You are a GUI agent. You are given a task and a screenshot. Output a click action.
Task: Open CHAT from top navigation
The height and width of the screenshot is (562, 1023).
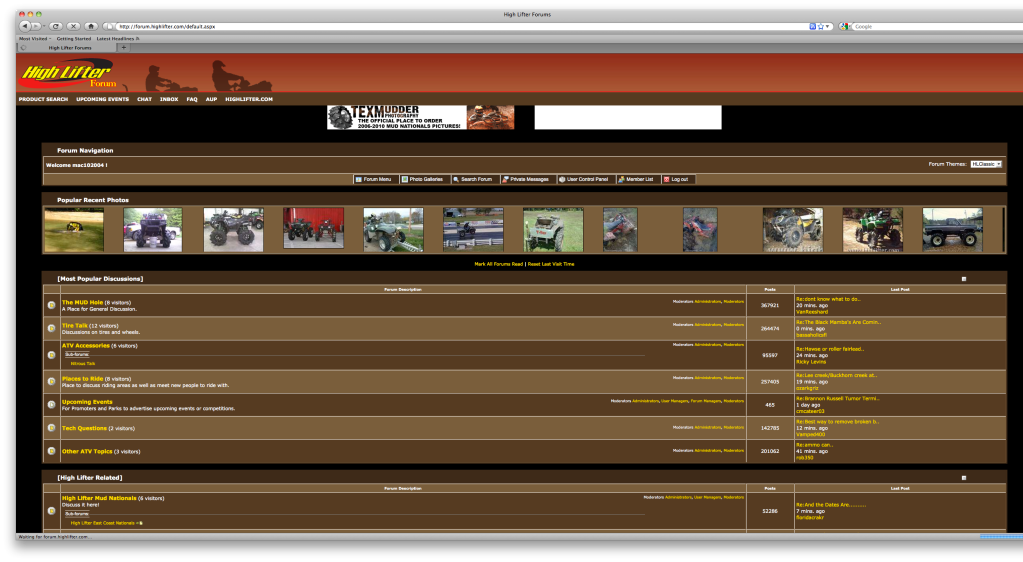pyautogui.click(x=144, y=99)
